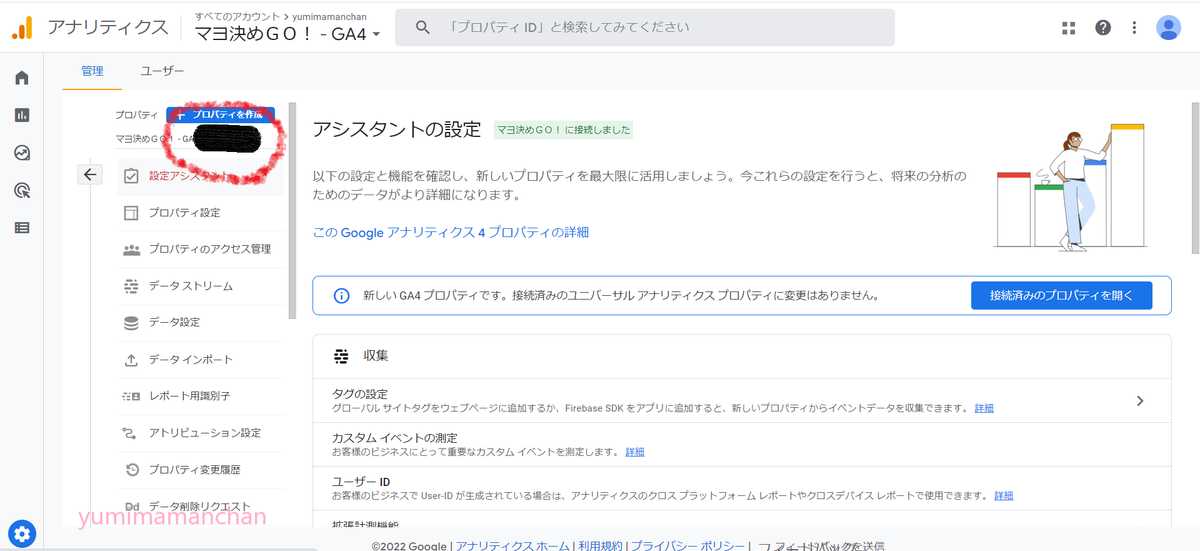
Task: Open 利用規約 footer link
Action: [x=600, y=545]
